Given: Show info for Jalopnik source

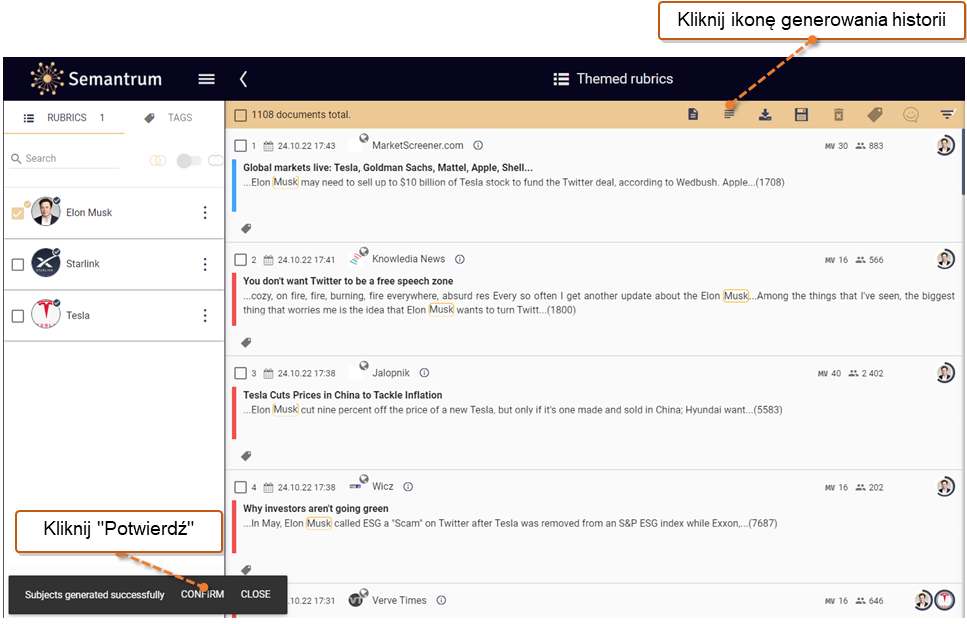Looking at the screenshot, I should coord(424,373).
